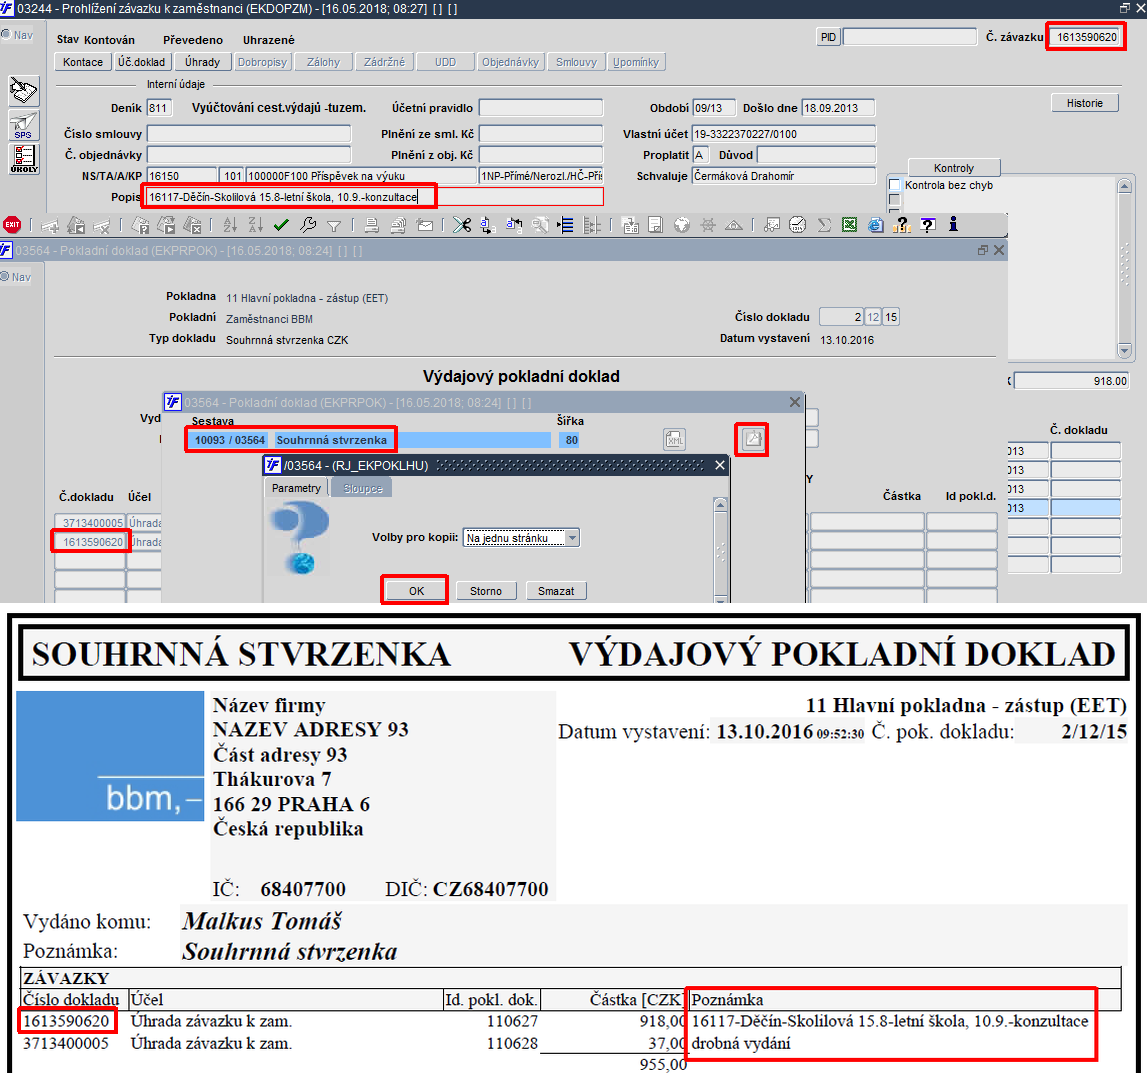Click the parameters dialog scrollbar up arrow

tap(720, 505)
